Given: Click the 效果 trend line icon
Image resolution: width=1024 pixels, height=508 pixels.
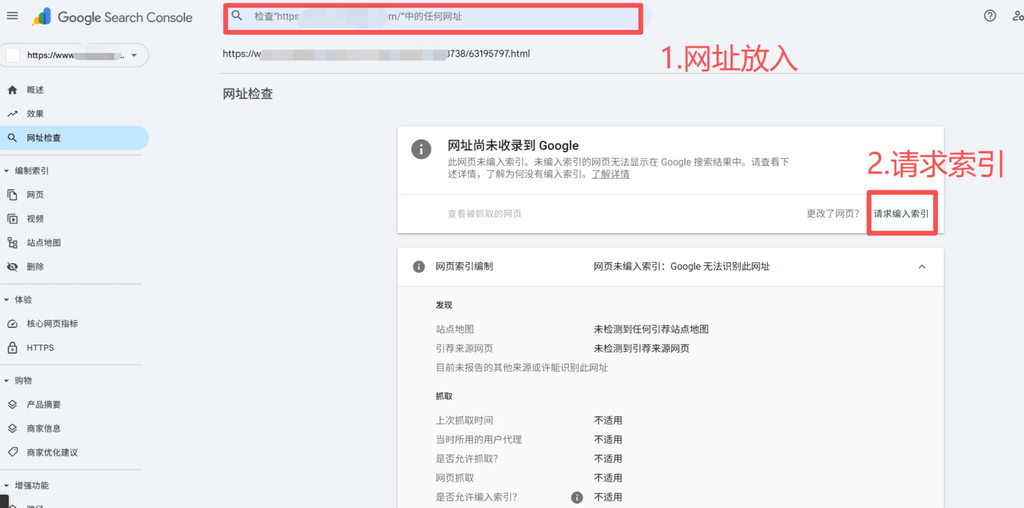Looking at the screenshot, I should click(12, 114).
